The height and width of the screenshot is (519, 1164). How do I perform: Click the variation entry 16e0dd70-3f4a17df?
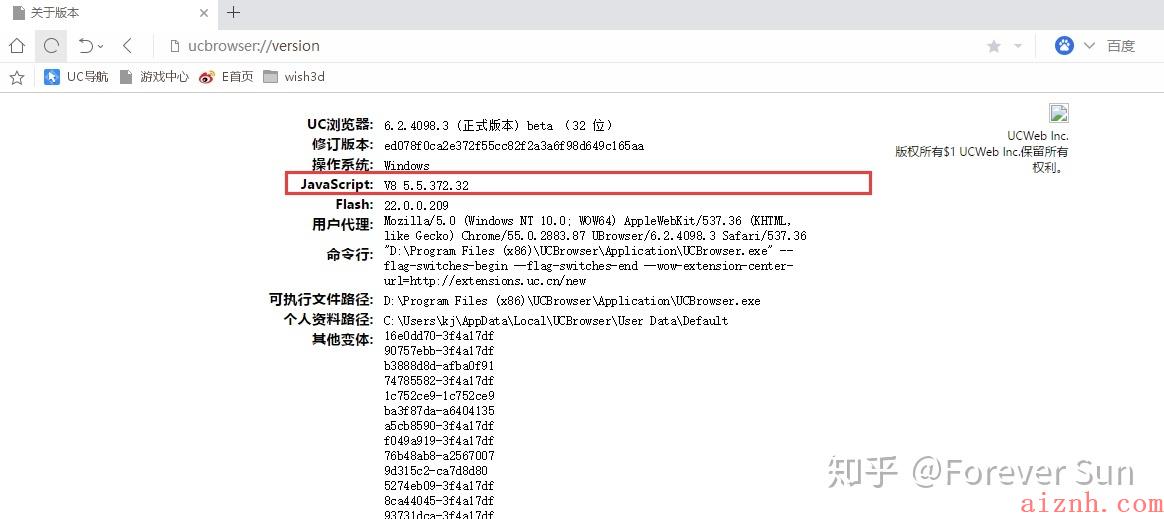[x=439, y=336]
